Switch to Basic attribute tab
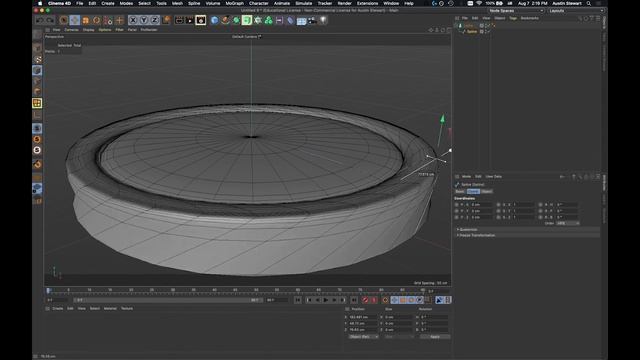The image size is (640, 360). coord(460,191)
